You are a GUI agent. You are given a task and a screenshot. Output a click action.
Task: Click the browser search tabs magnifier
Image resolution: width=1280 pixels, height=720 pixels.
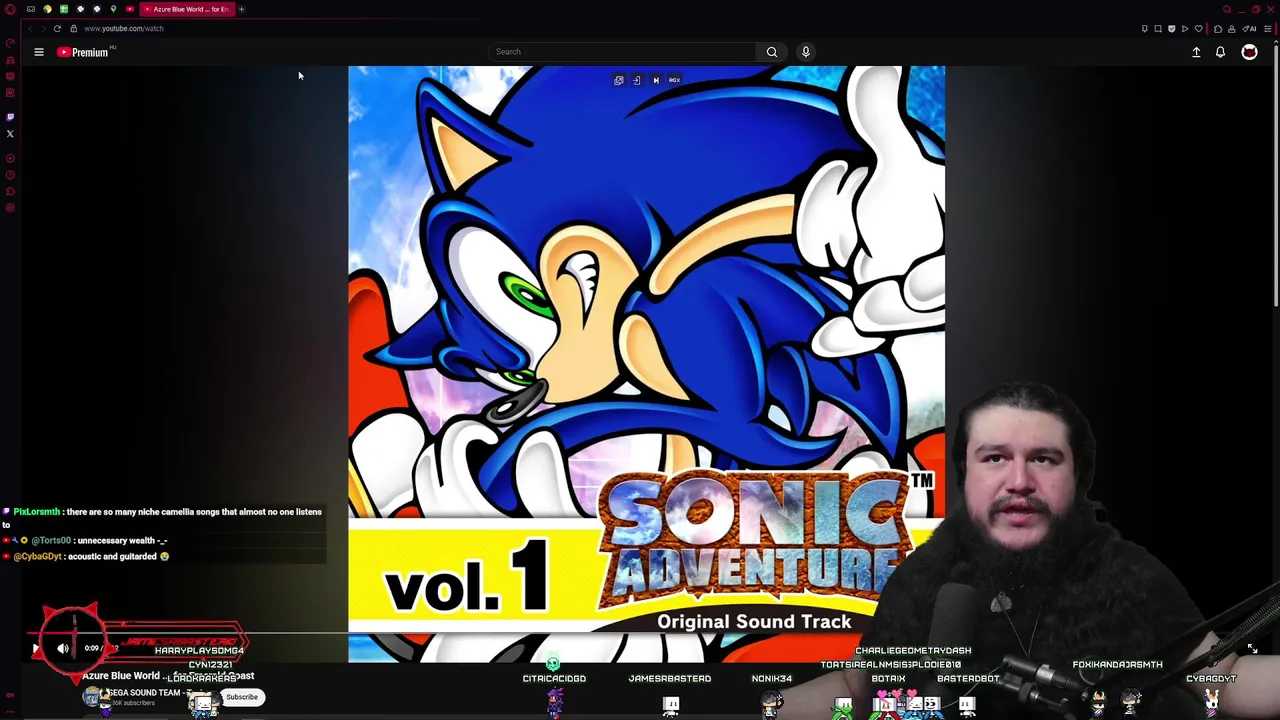pyautogui.click(x=1227, y=9)
